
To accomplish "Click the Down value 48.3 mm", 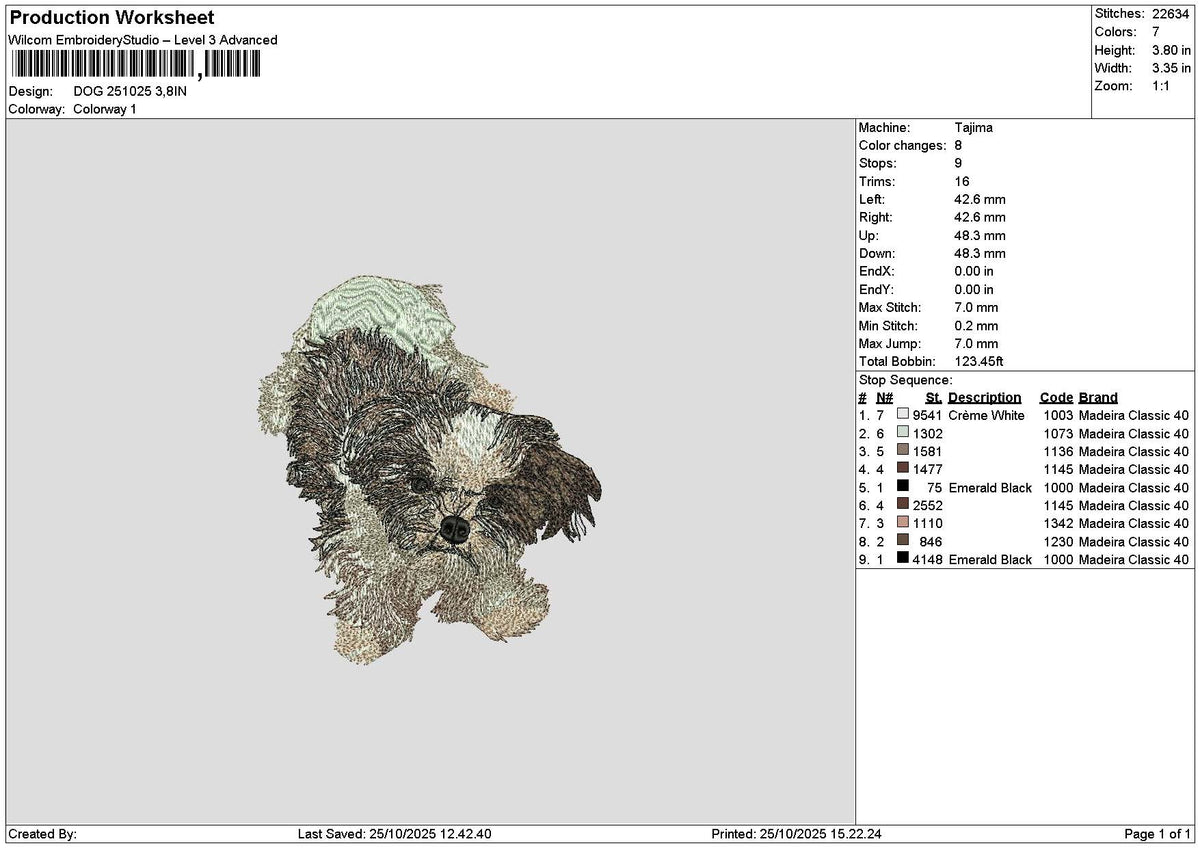I will coord(980,254).
